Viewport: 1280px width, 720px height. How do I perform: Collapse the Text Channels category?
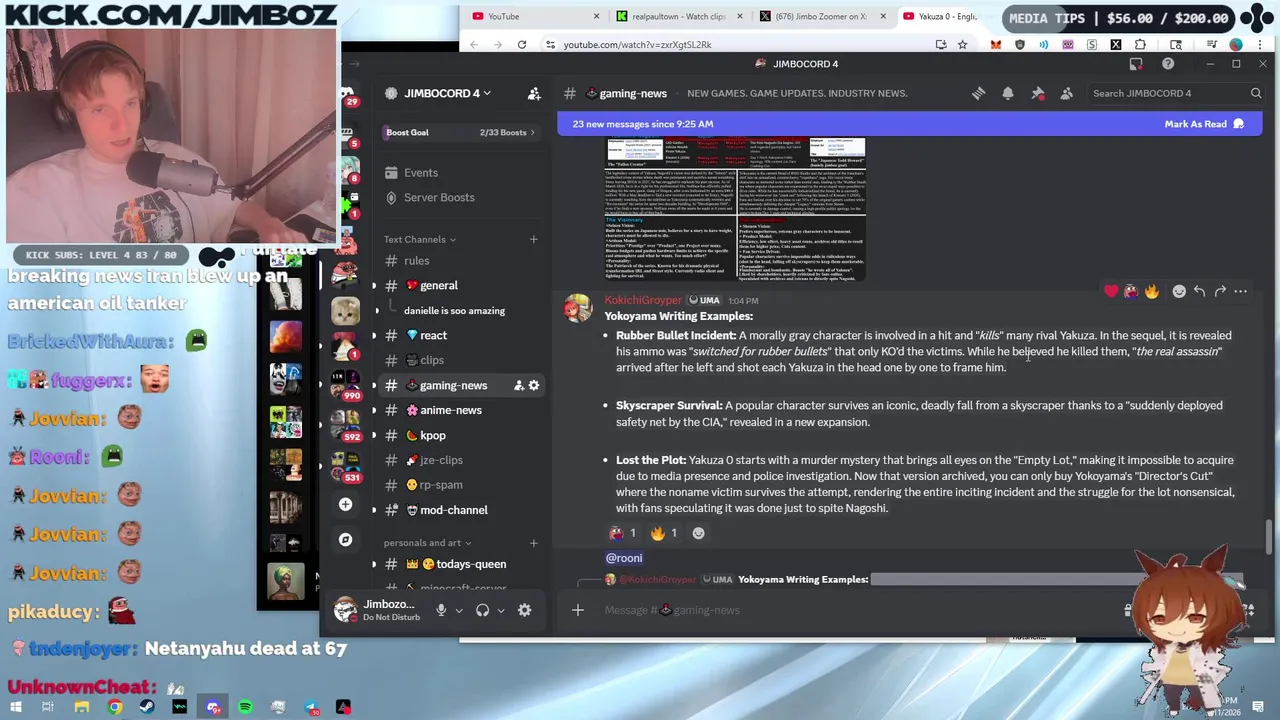click(x=419, y=239)
